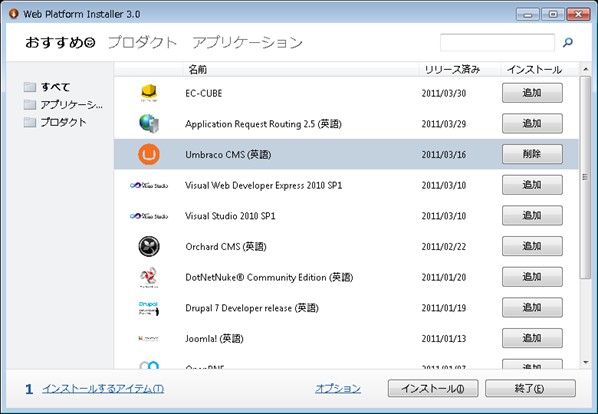Click the date 2011/01/19
Screen dimensions: 598x414
(x=444, y=308)
